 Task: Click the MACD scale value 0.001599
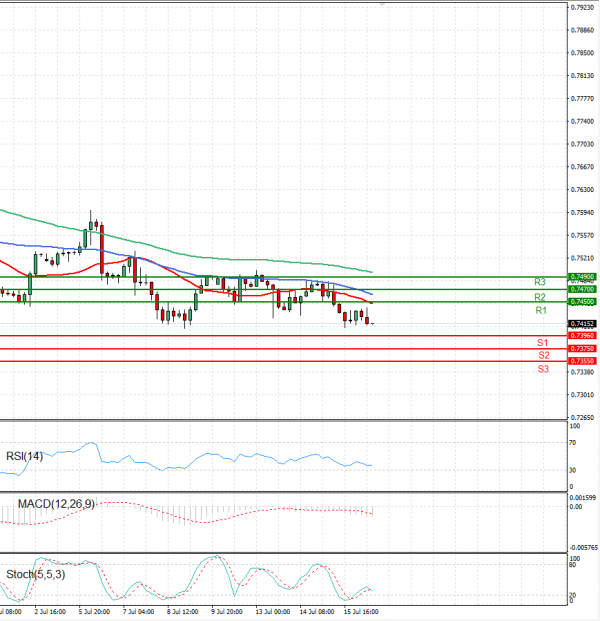point(583,498)
